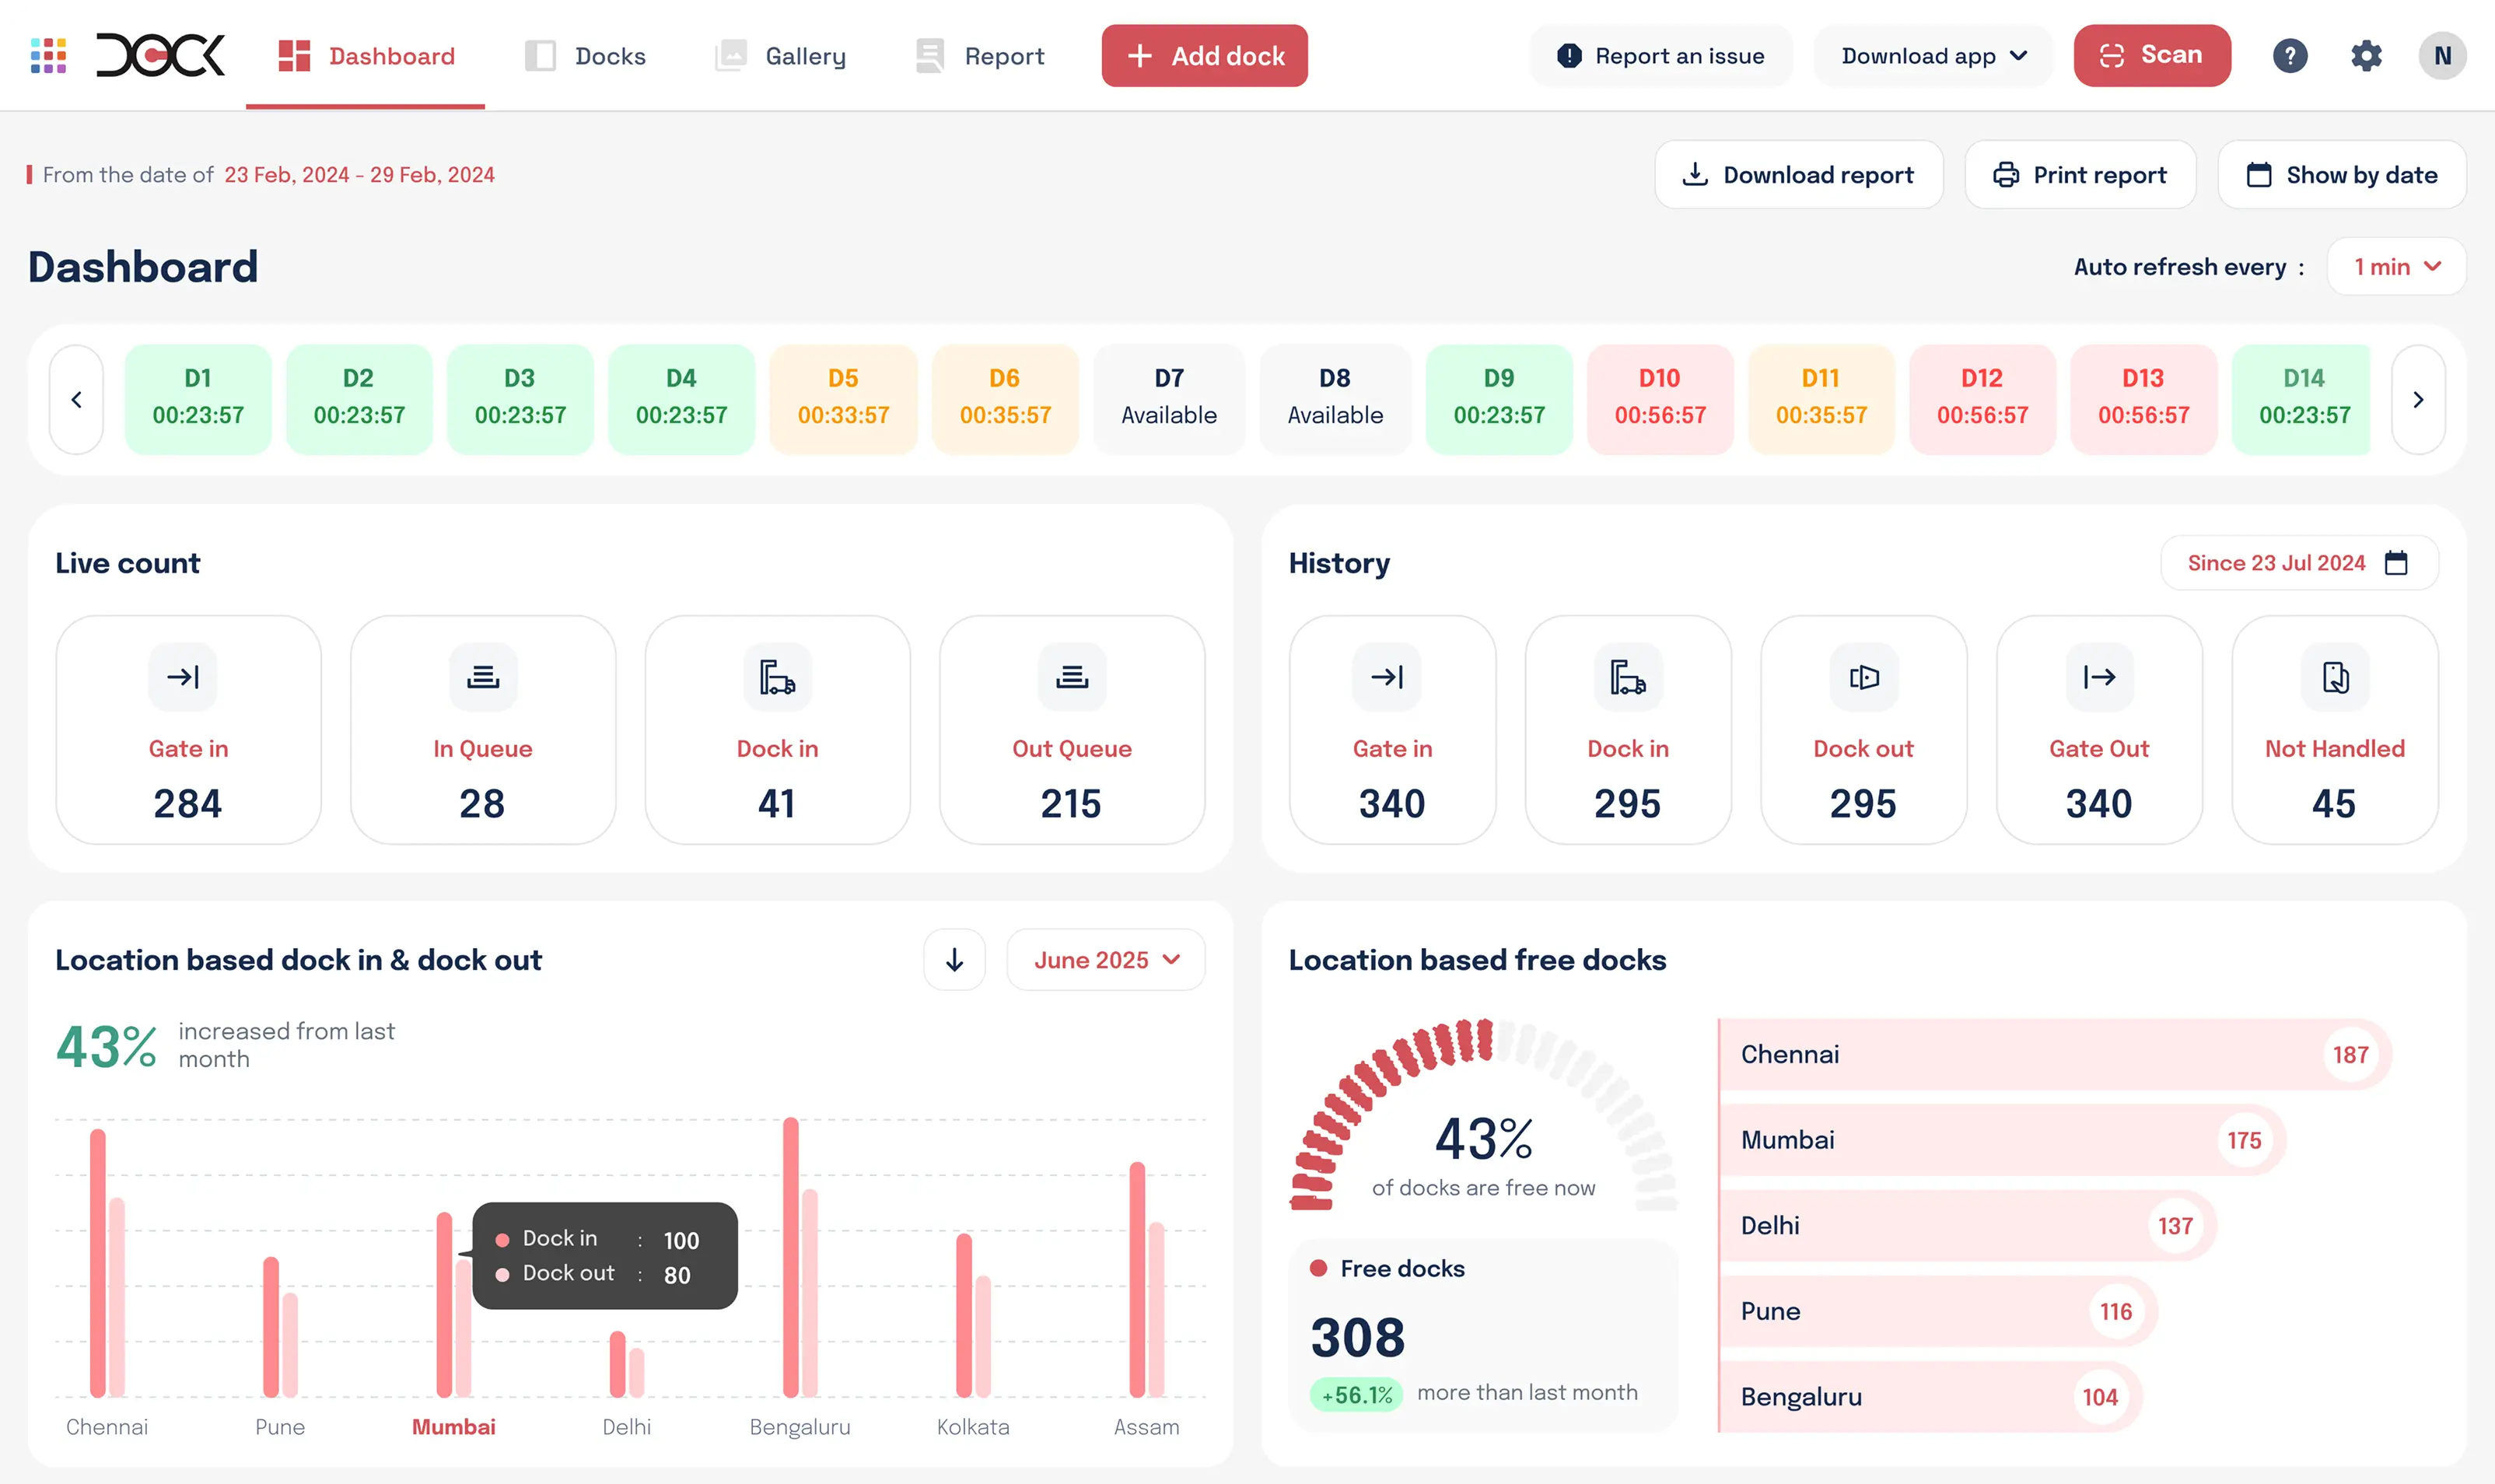Image resolution: width=2495 pixels, height=1484 pixels.
Task: Open the 1 min auto refresh dropdown
Action: [x=2396, y=267]
